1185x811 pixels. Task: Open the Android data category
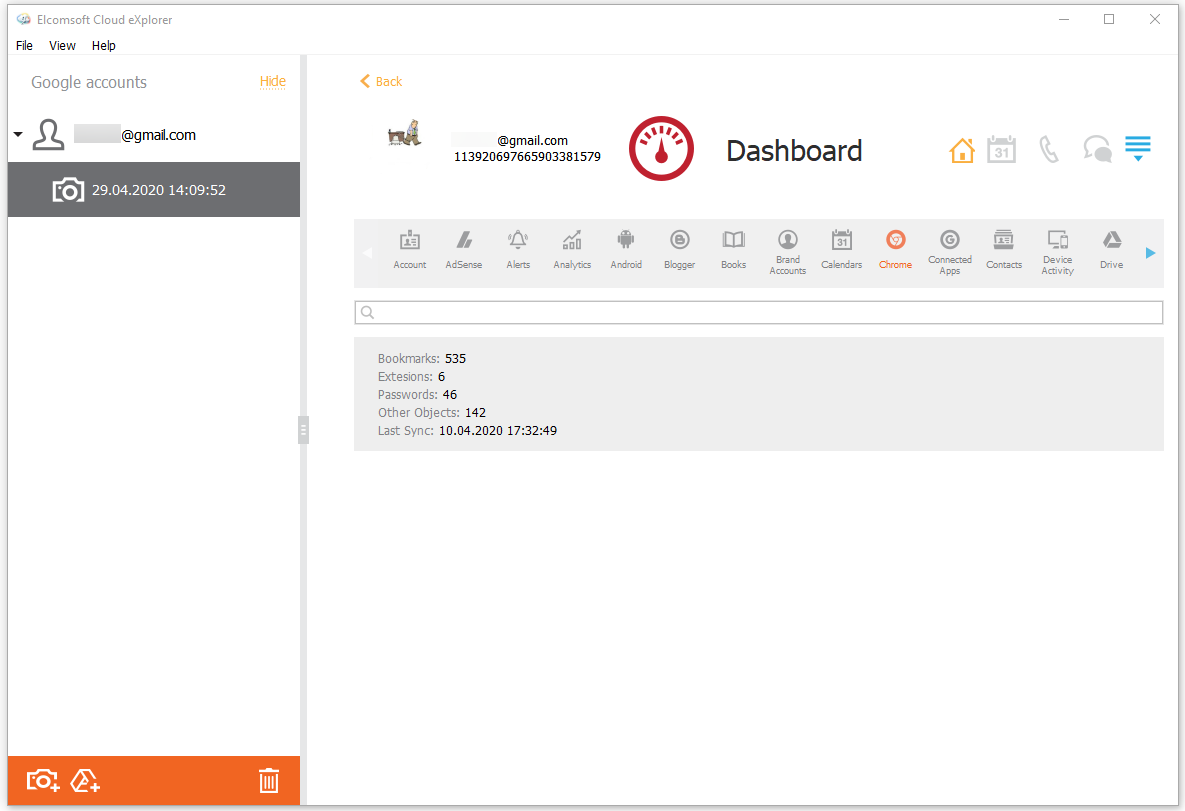click(625, 250)
